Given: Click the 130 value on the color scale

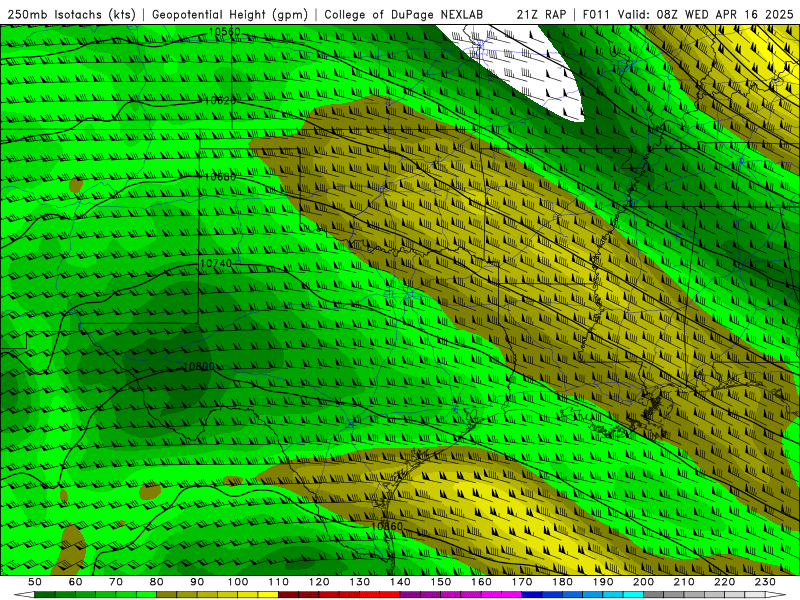Looking at the screenshot, I should 360,582.
